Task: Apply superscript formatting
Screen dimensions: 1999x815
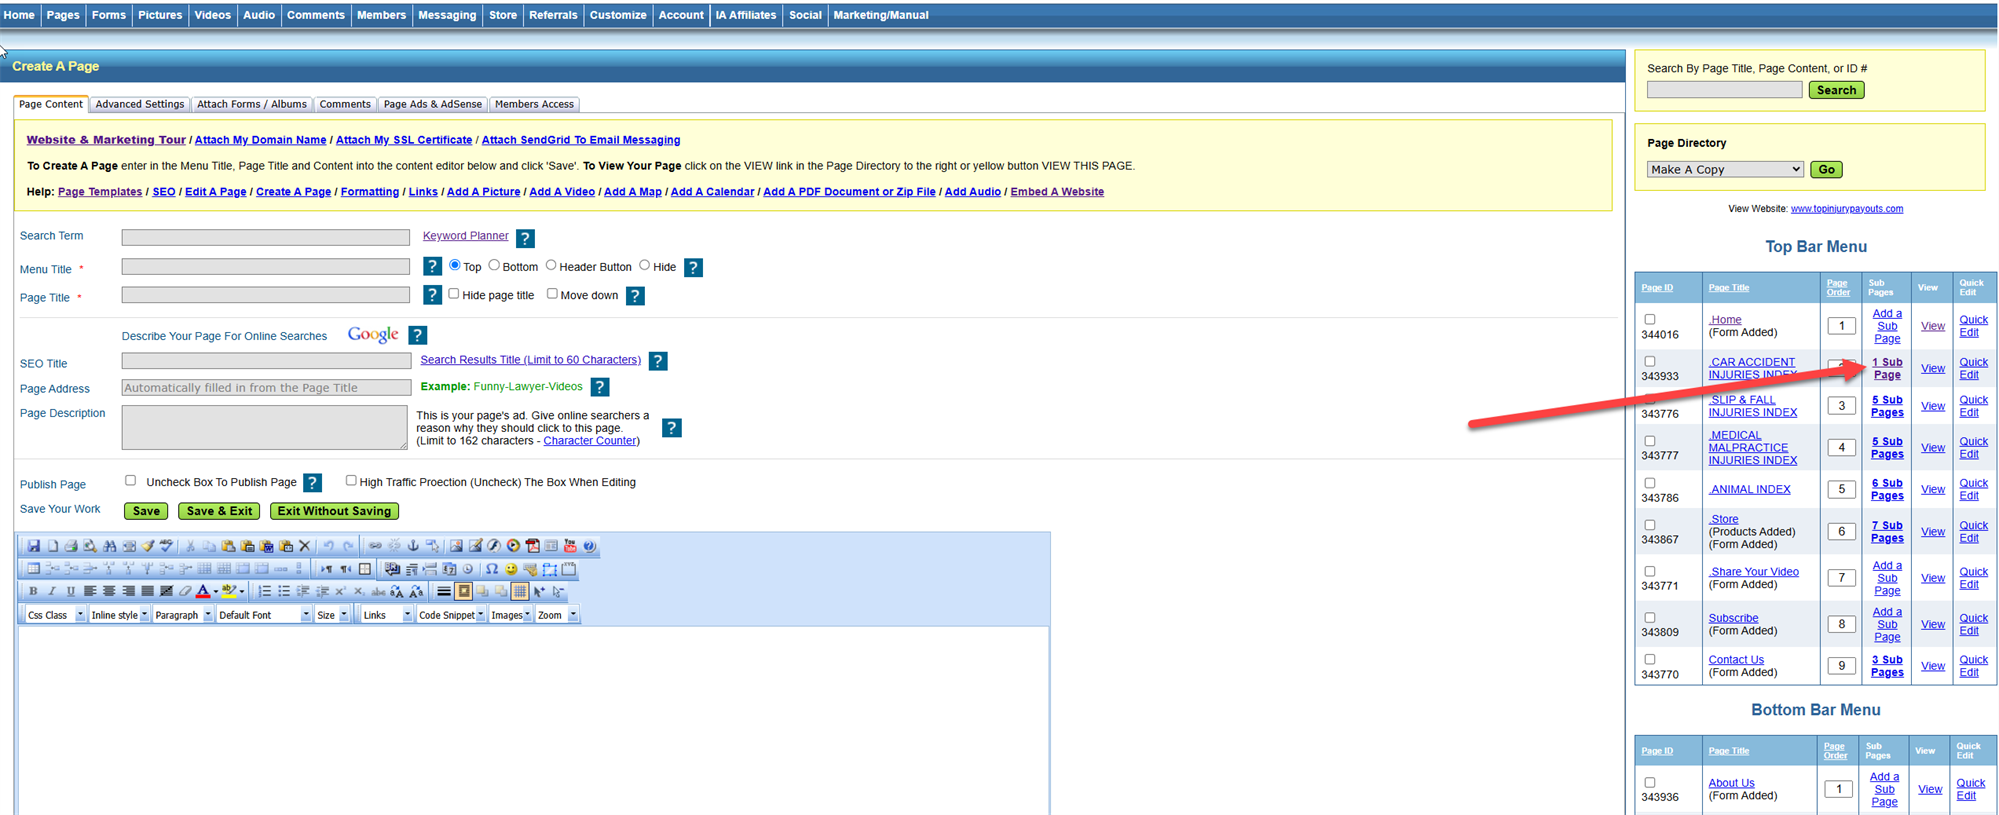Action: point(340,591)
